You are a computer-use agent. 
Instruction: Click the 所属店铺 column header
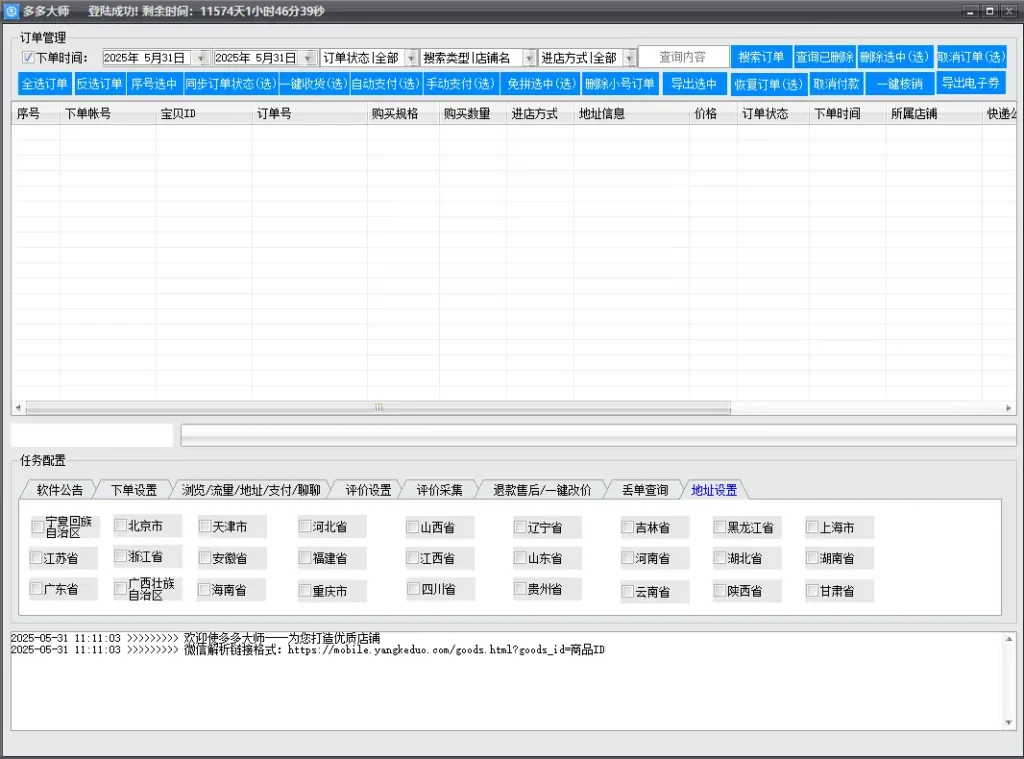(x=933, y=114)
